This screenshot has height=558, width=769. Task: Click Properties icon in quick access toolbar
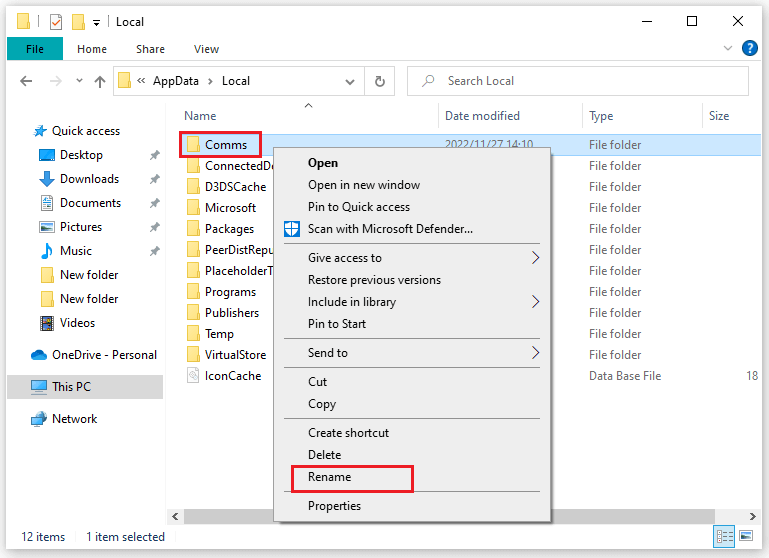56,22
